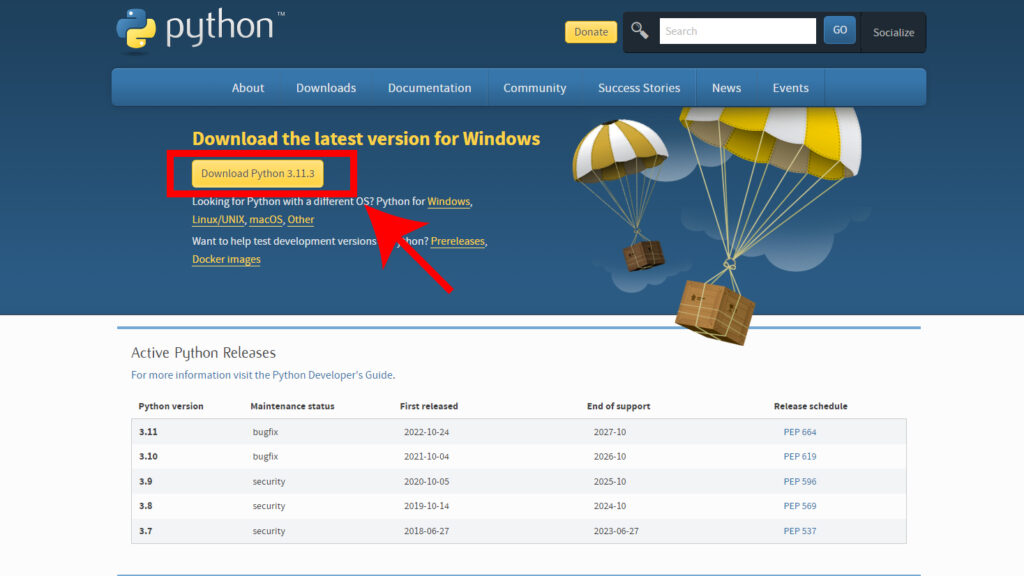Screen dimensions: 1024x576
Task: Click the 2021-10-04 first released date
Action: [426, 456]
